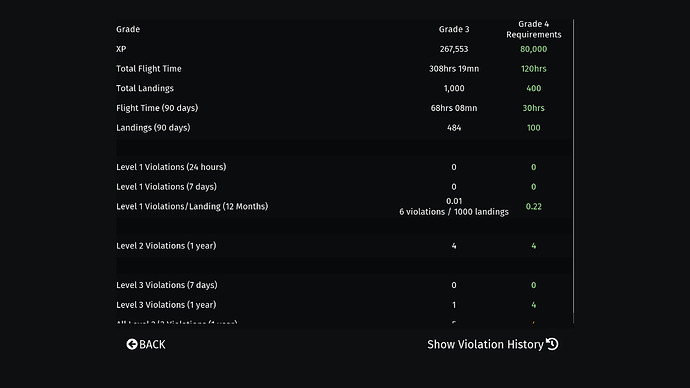
Task: Click Level 1 Violations/Landing (12 Months) row
Action: pyautogui.click(x=344, y=206)
